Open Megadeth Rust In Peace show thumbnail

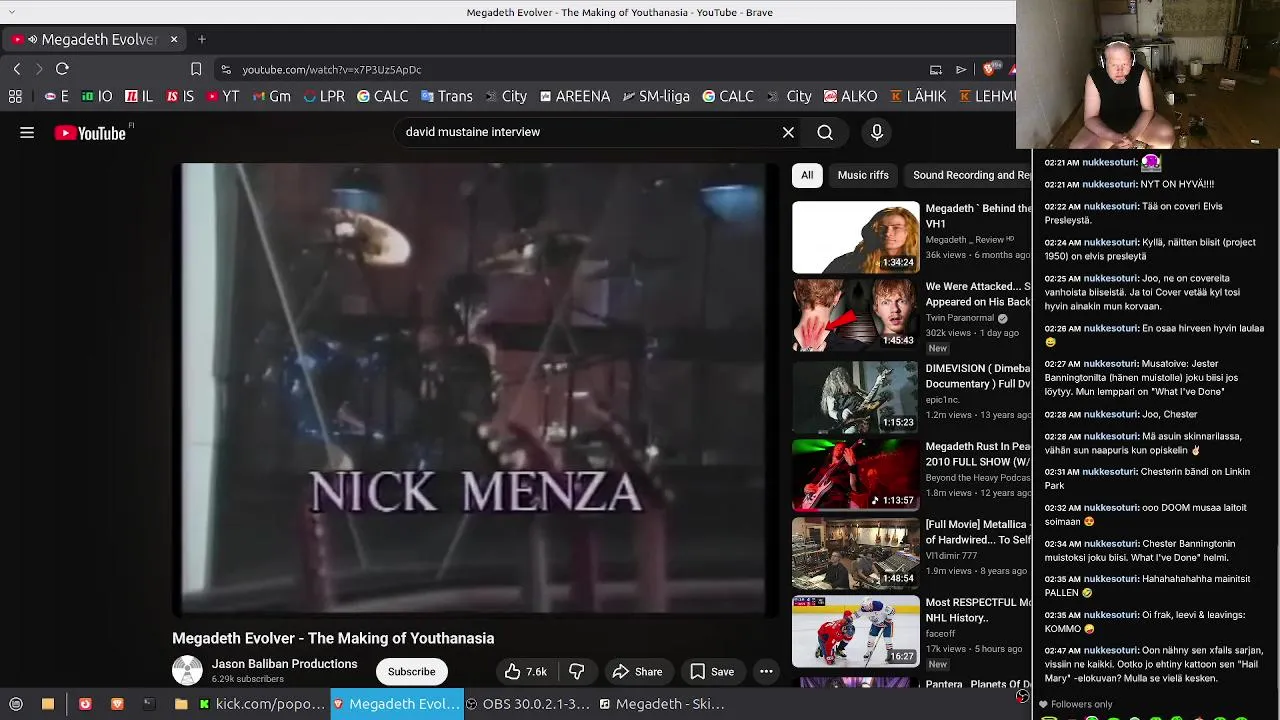[855, 476]
